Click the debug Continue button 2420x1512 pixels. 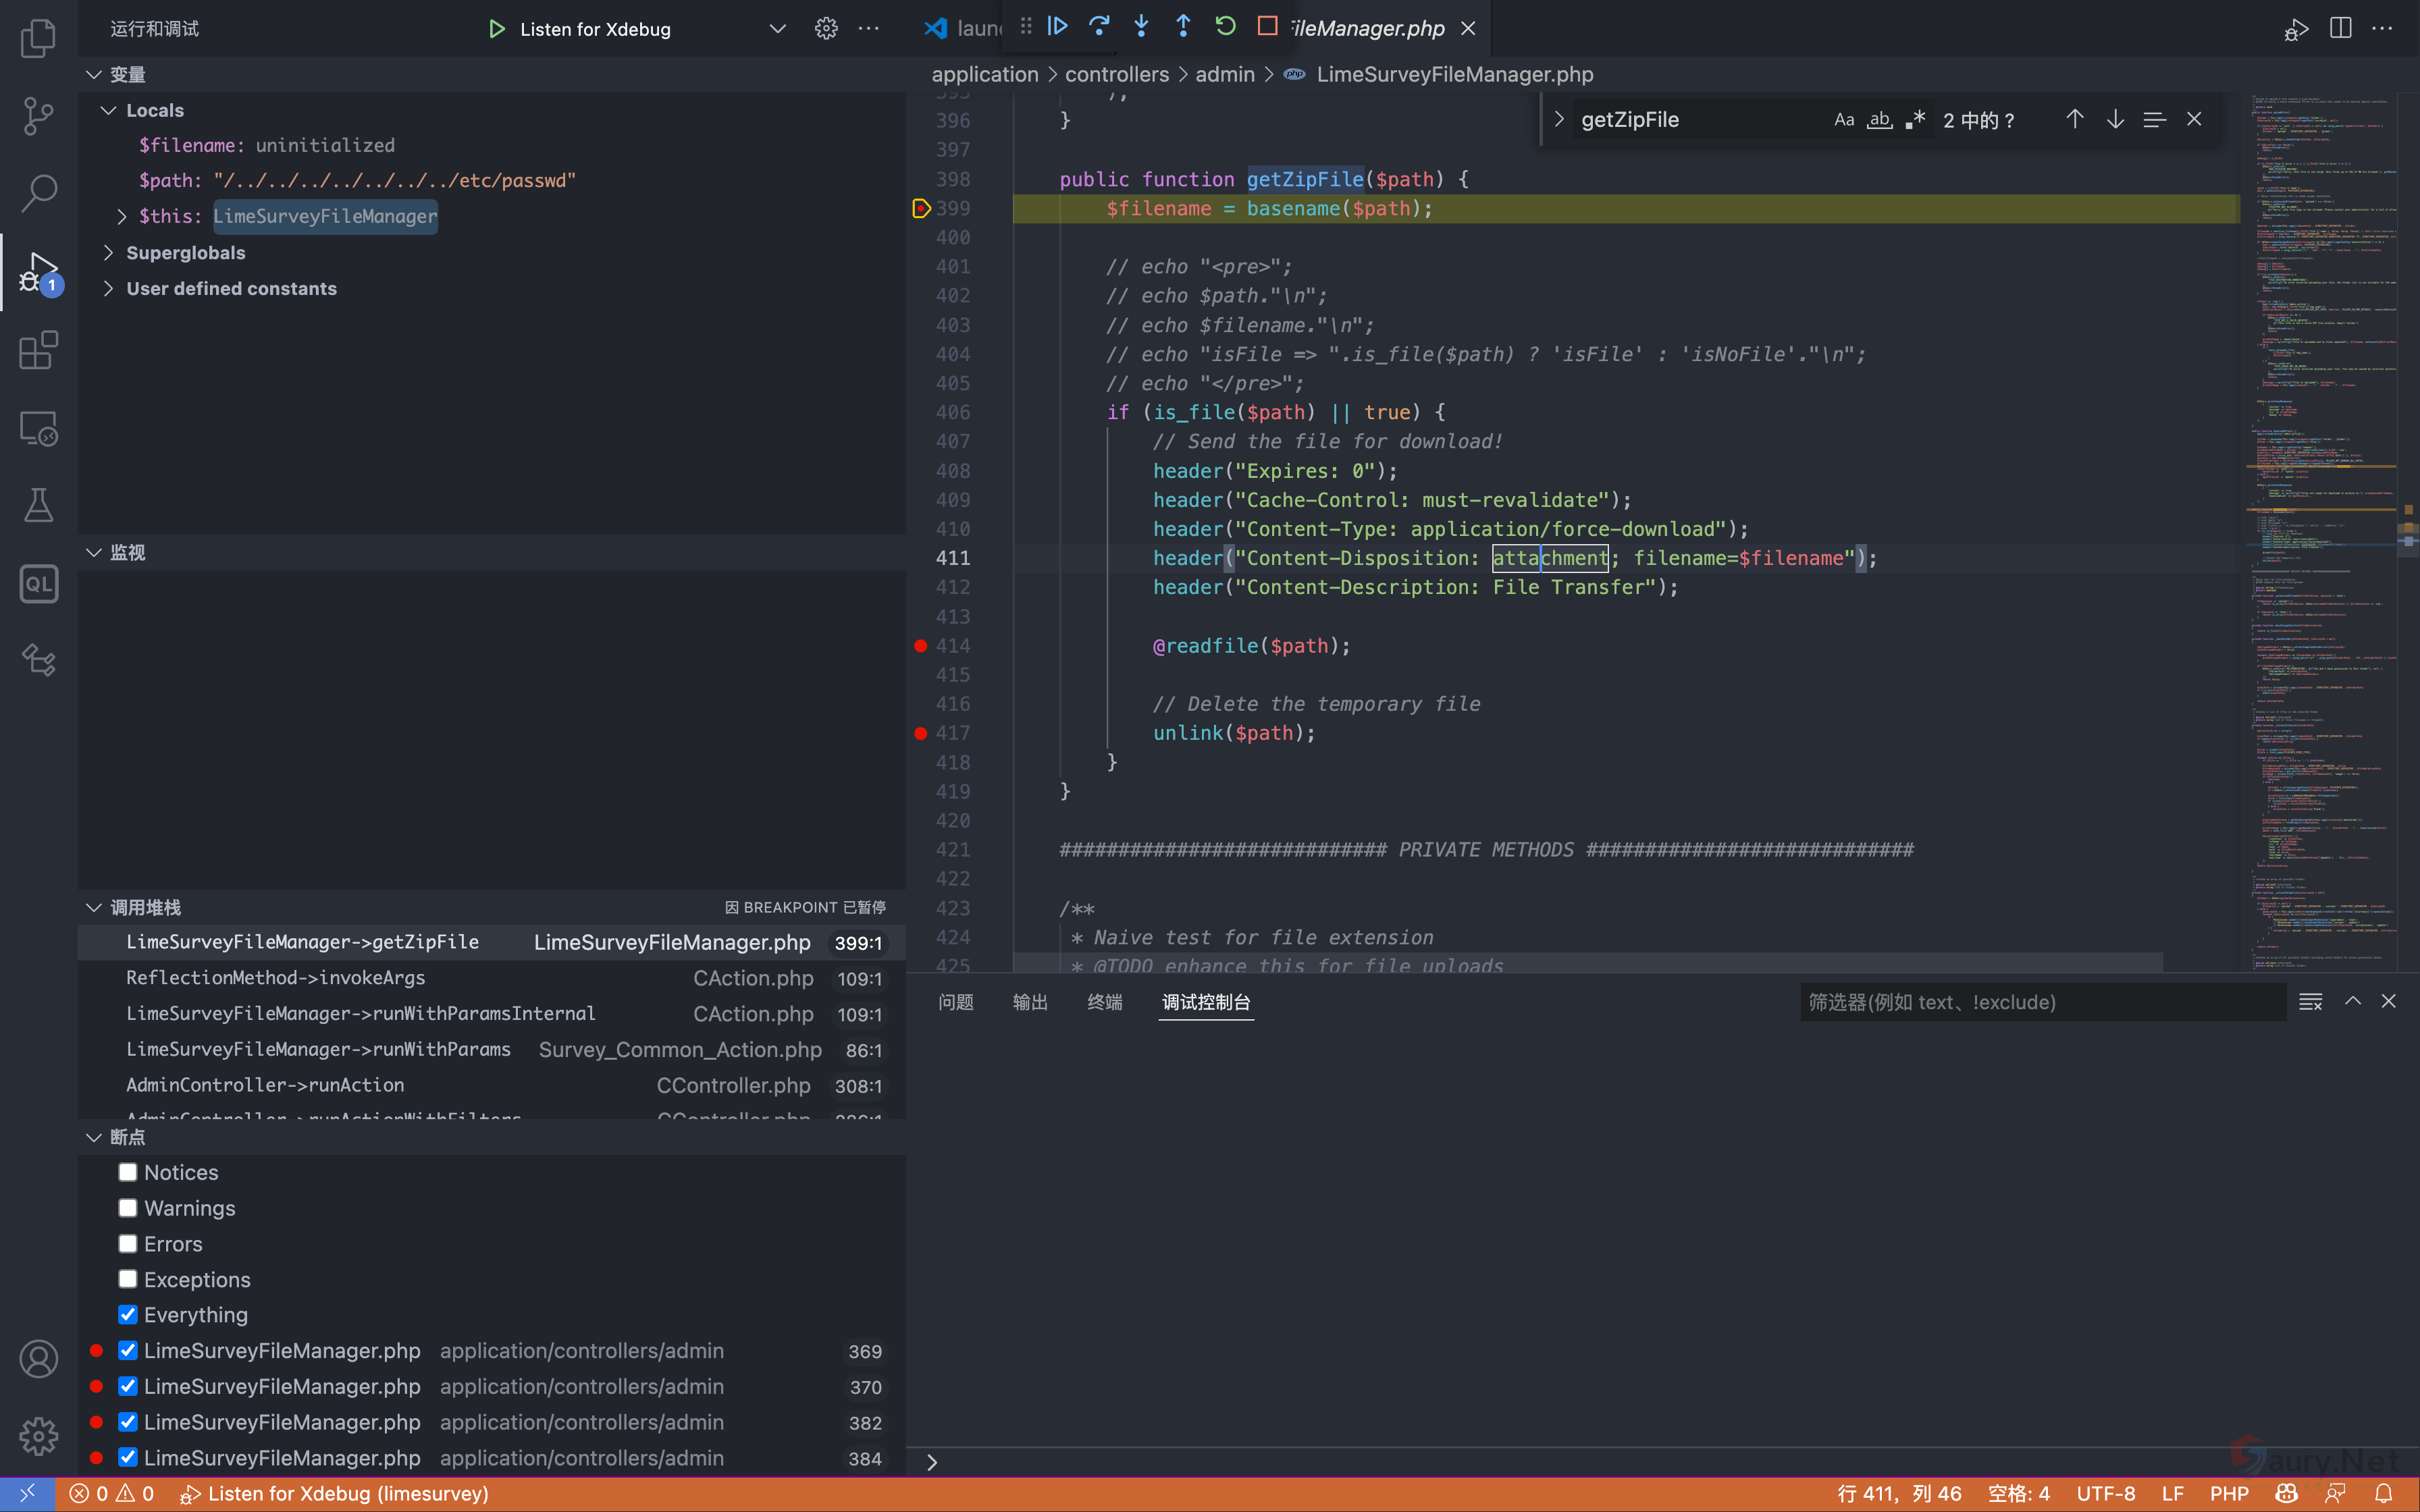pyautogui.click(x=1057, y=27)
